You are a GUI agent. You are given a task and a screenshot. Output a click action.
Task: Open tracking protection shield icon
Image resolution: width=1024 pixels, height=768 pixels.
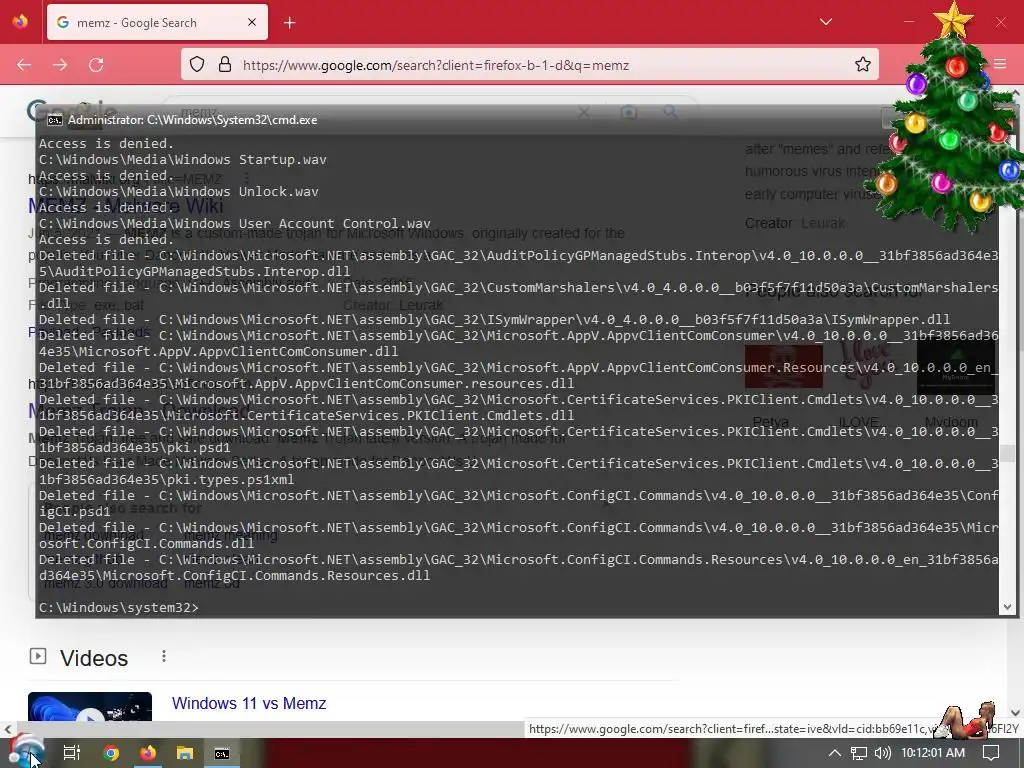(x=197, y=64)
